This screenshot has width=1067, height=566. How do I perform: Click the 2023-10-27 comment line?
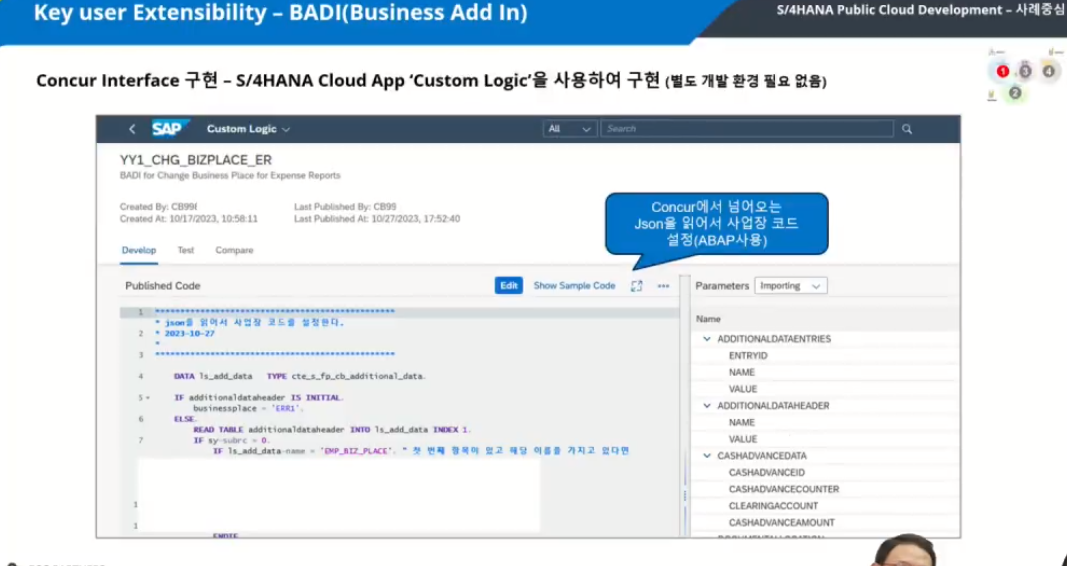point(185,333)
